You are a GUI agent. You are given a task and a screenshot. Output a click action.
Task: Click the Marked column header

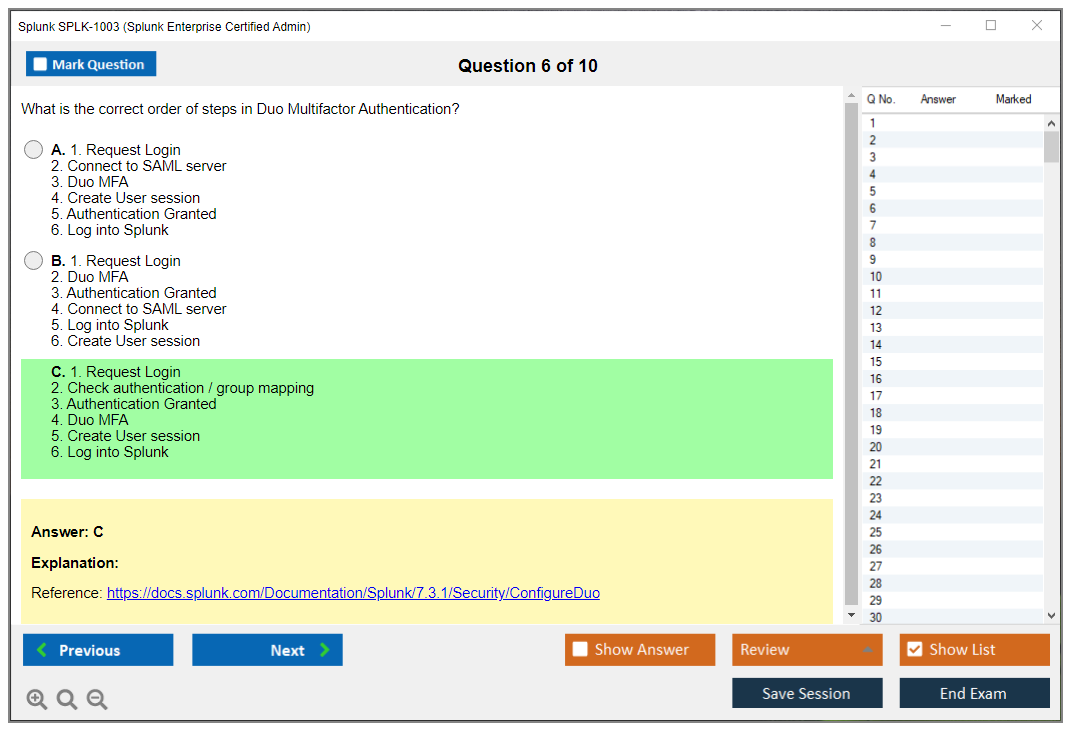(x=1013, y=99)
